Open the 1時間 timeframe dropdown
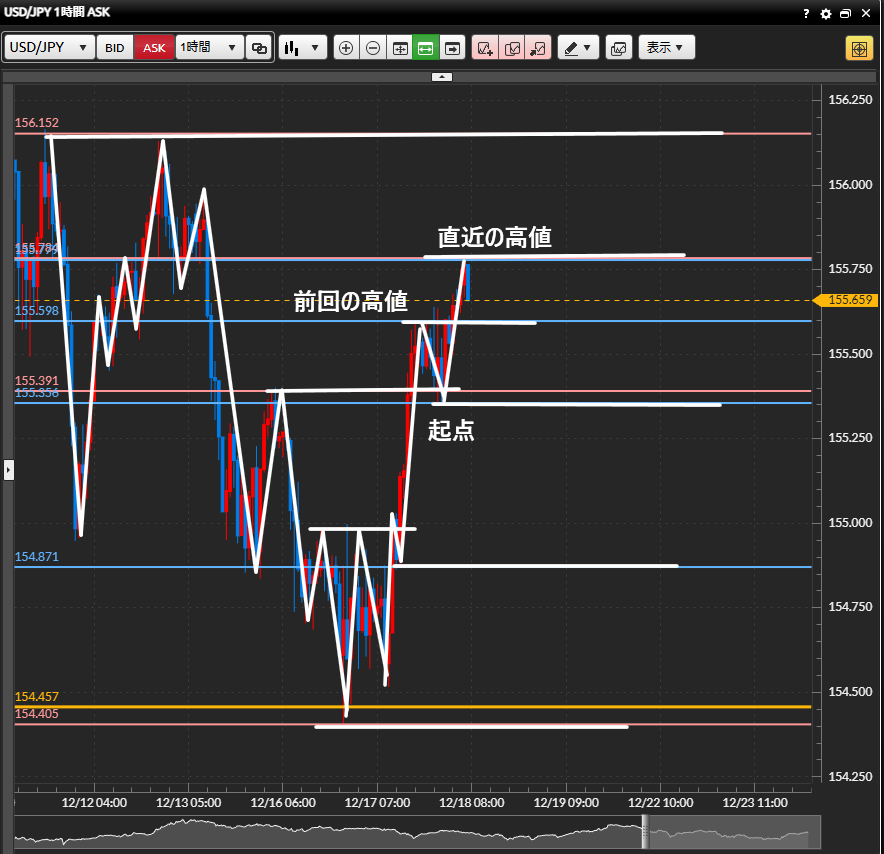 [x=209, y=48]
